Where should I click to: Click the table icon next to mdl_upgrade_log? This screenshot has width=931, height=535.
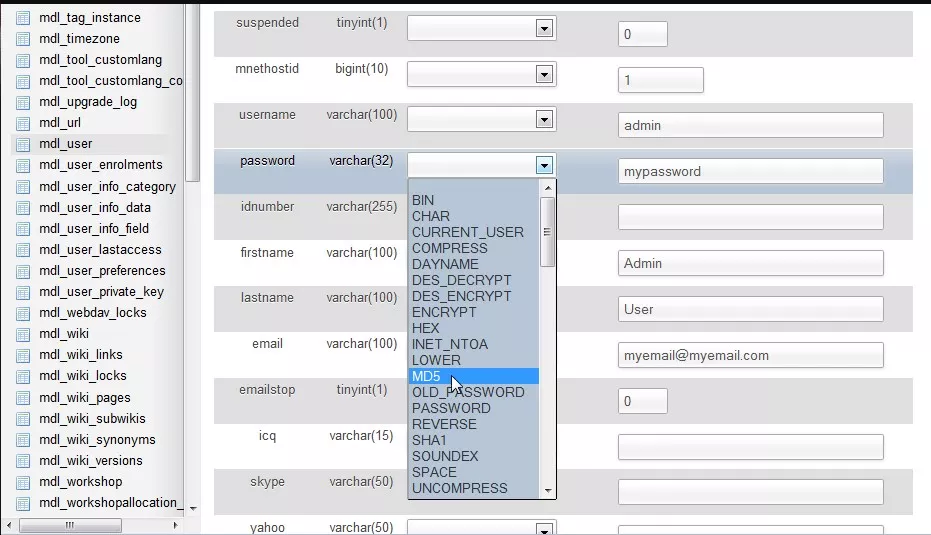coord(22,102)
